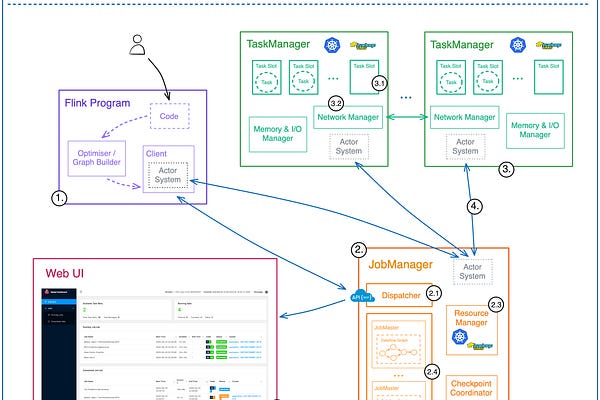
Task: Click the Client label
Action: click(156, 153)
